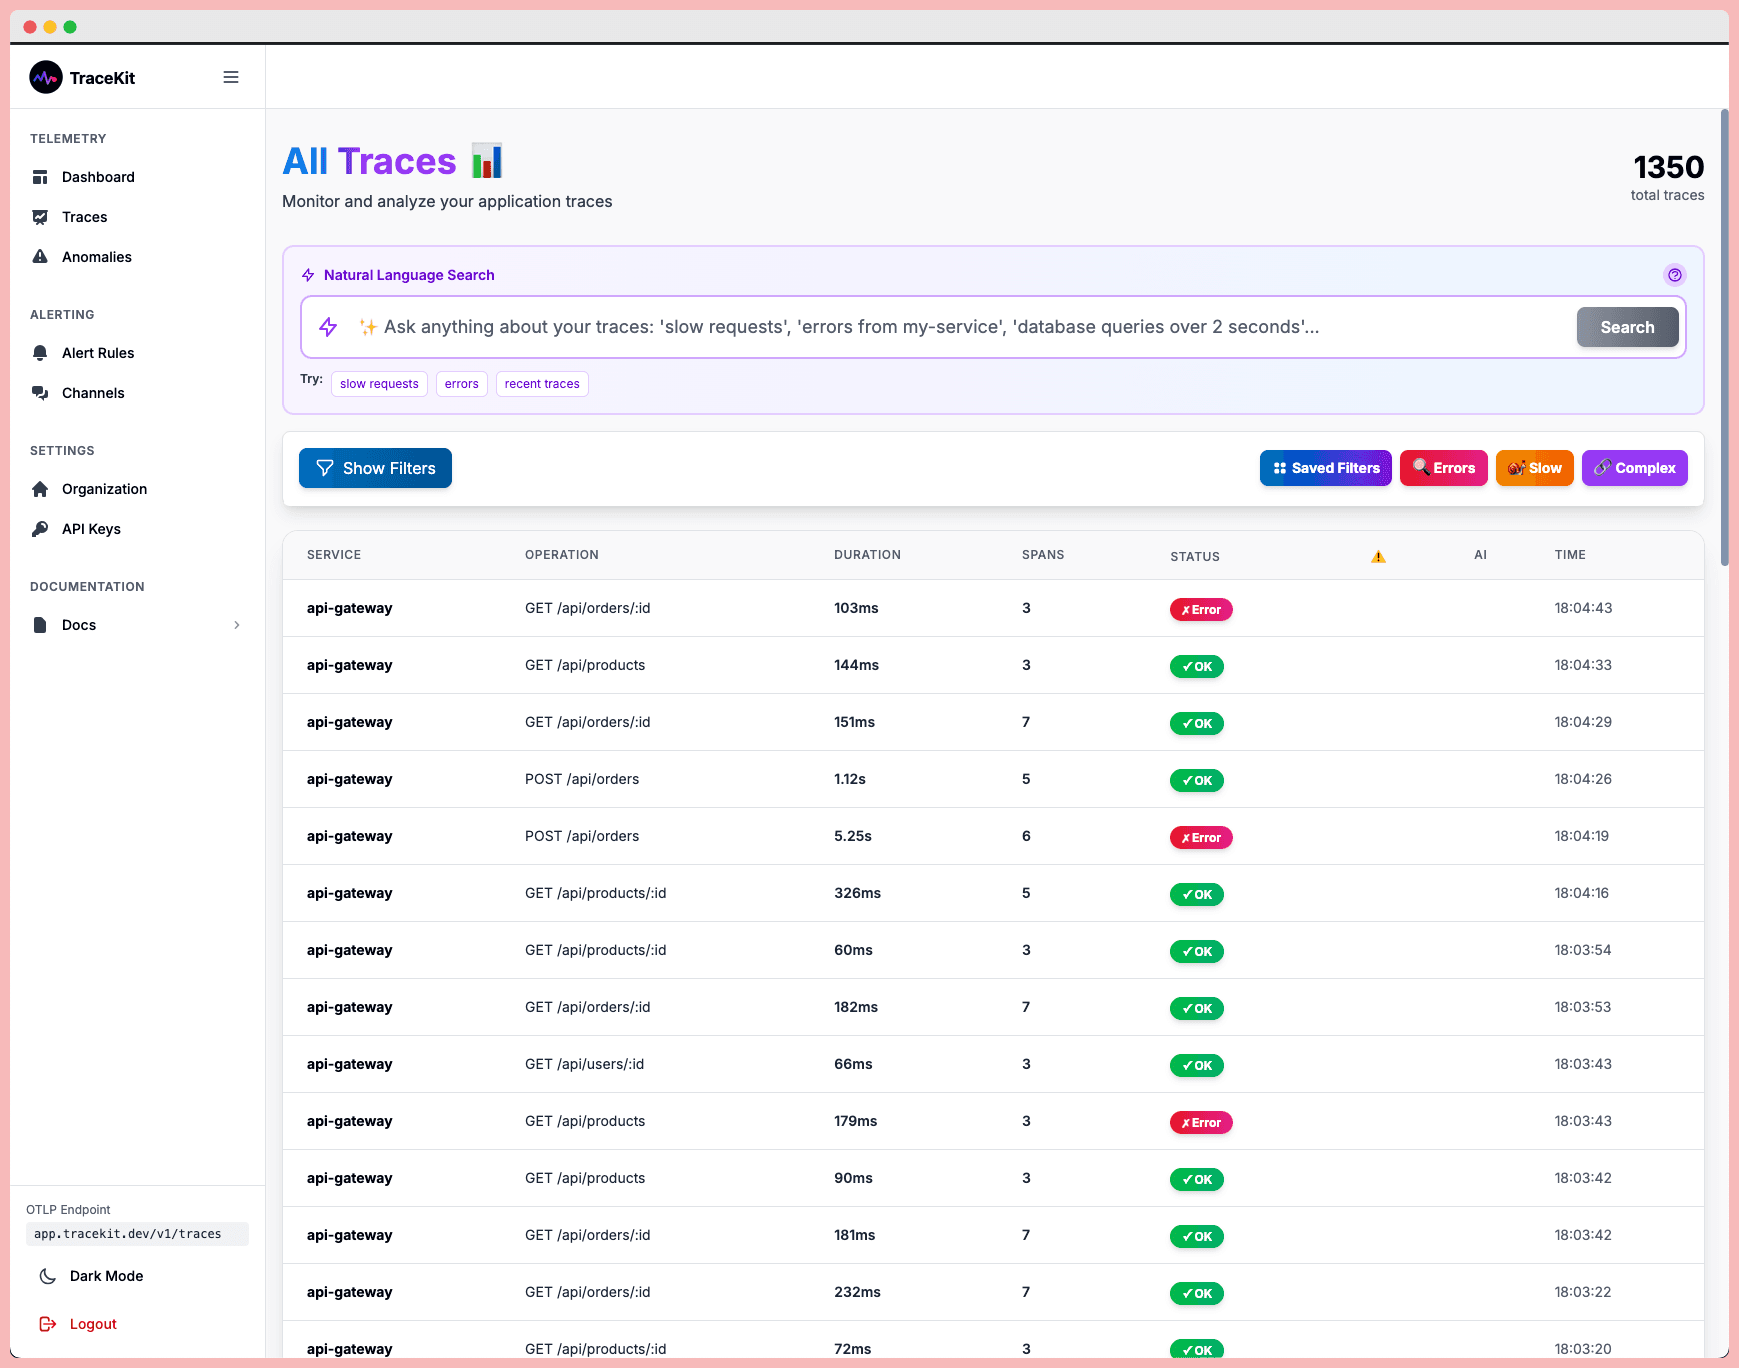The width and height of the screenshot is (1739, 1368).
Task: Toggle Dark Mode
Action: click(x=105, y=1275)
